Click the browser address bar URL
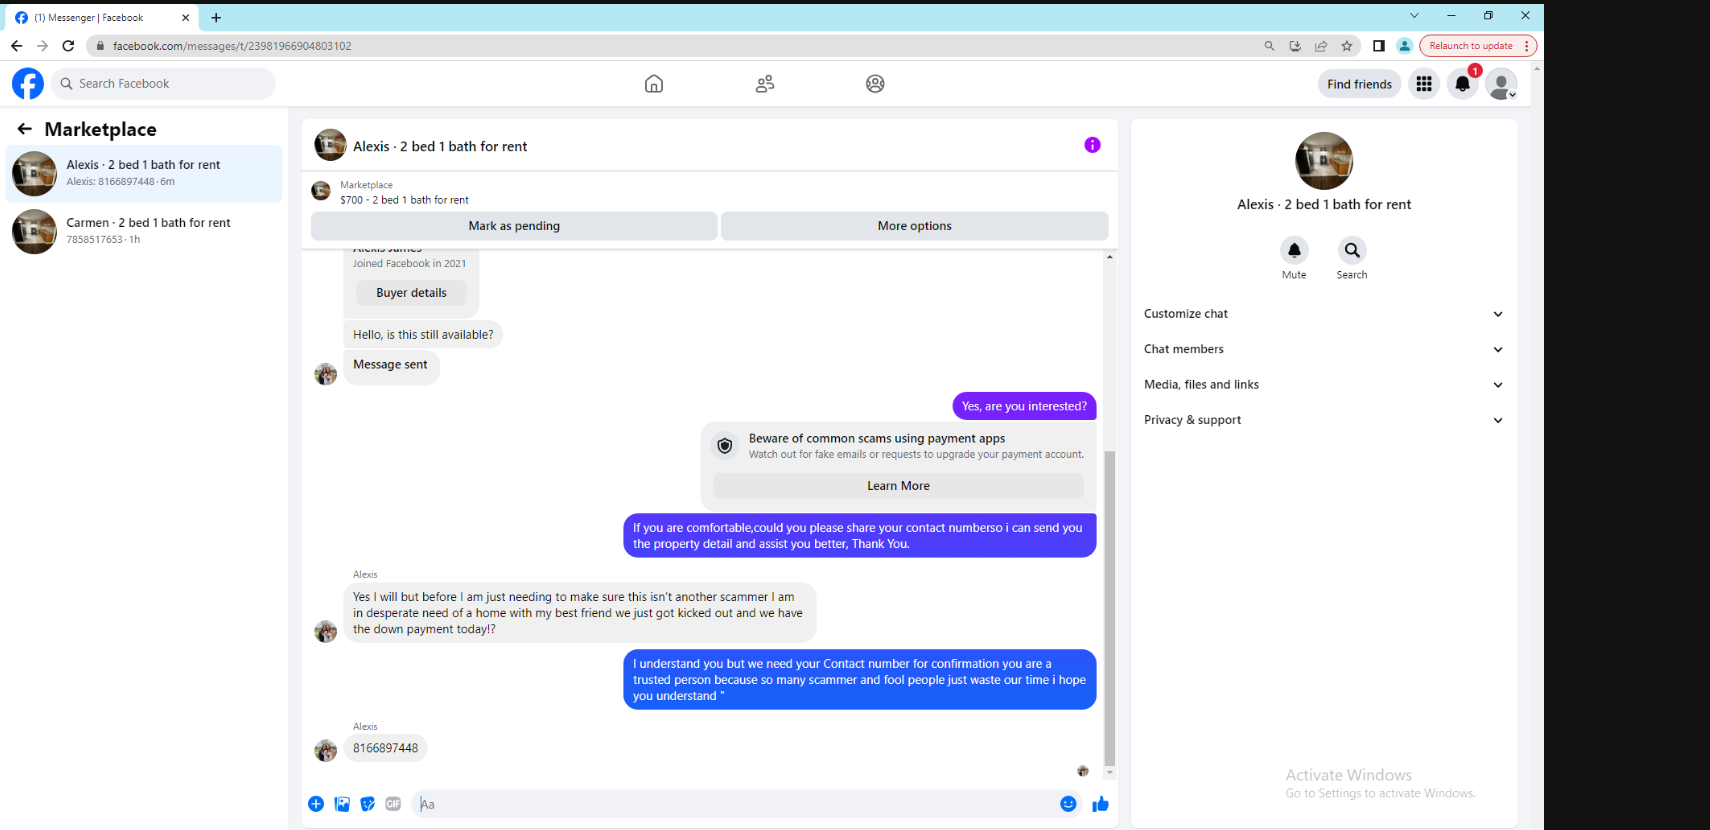1710x830 pixels. (232, 46)
